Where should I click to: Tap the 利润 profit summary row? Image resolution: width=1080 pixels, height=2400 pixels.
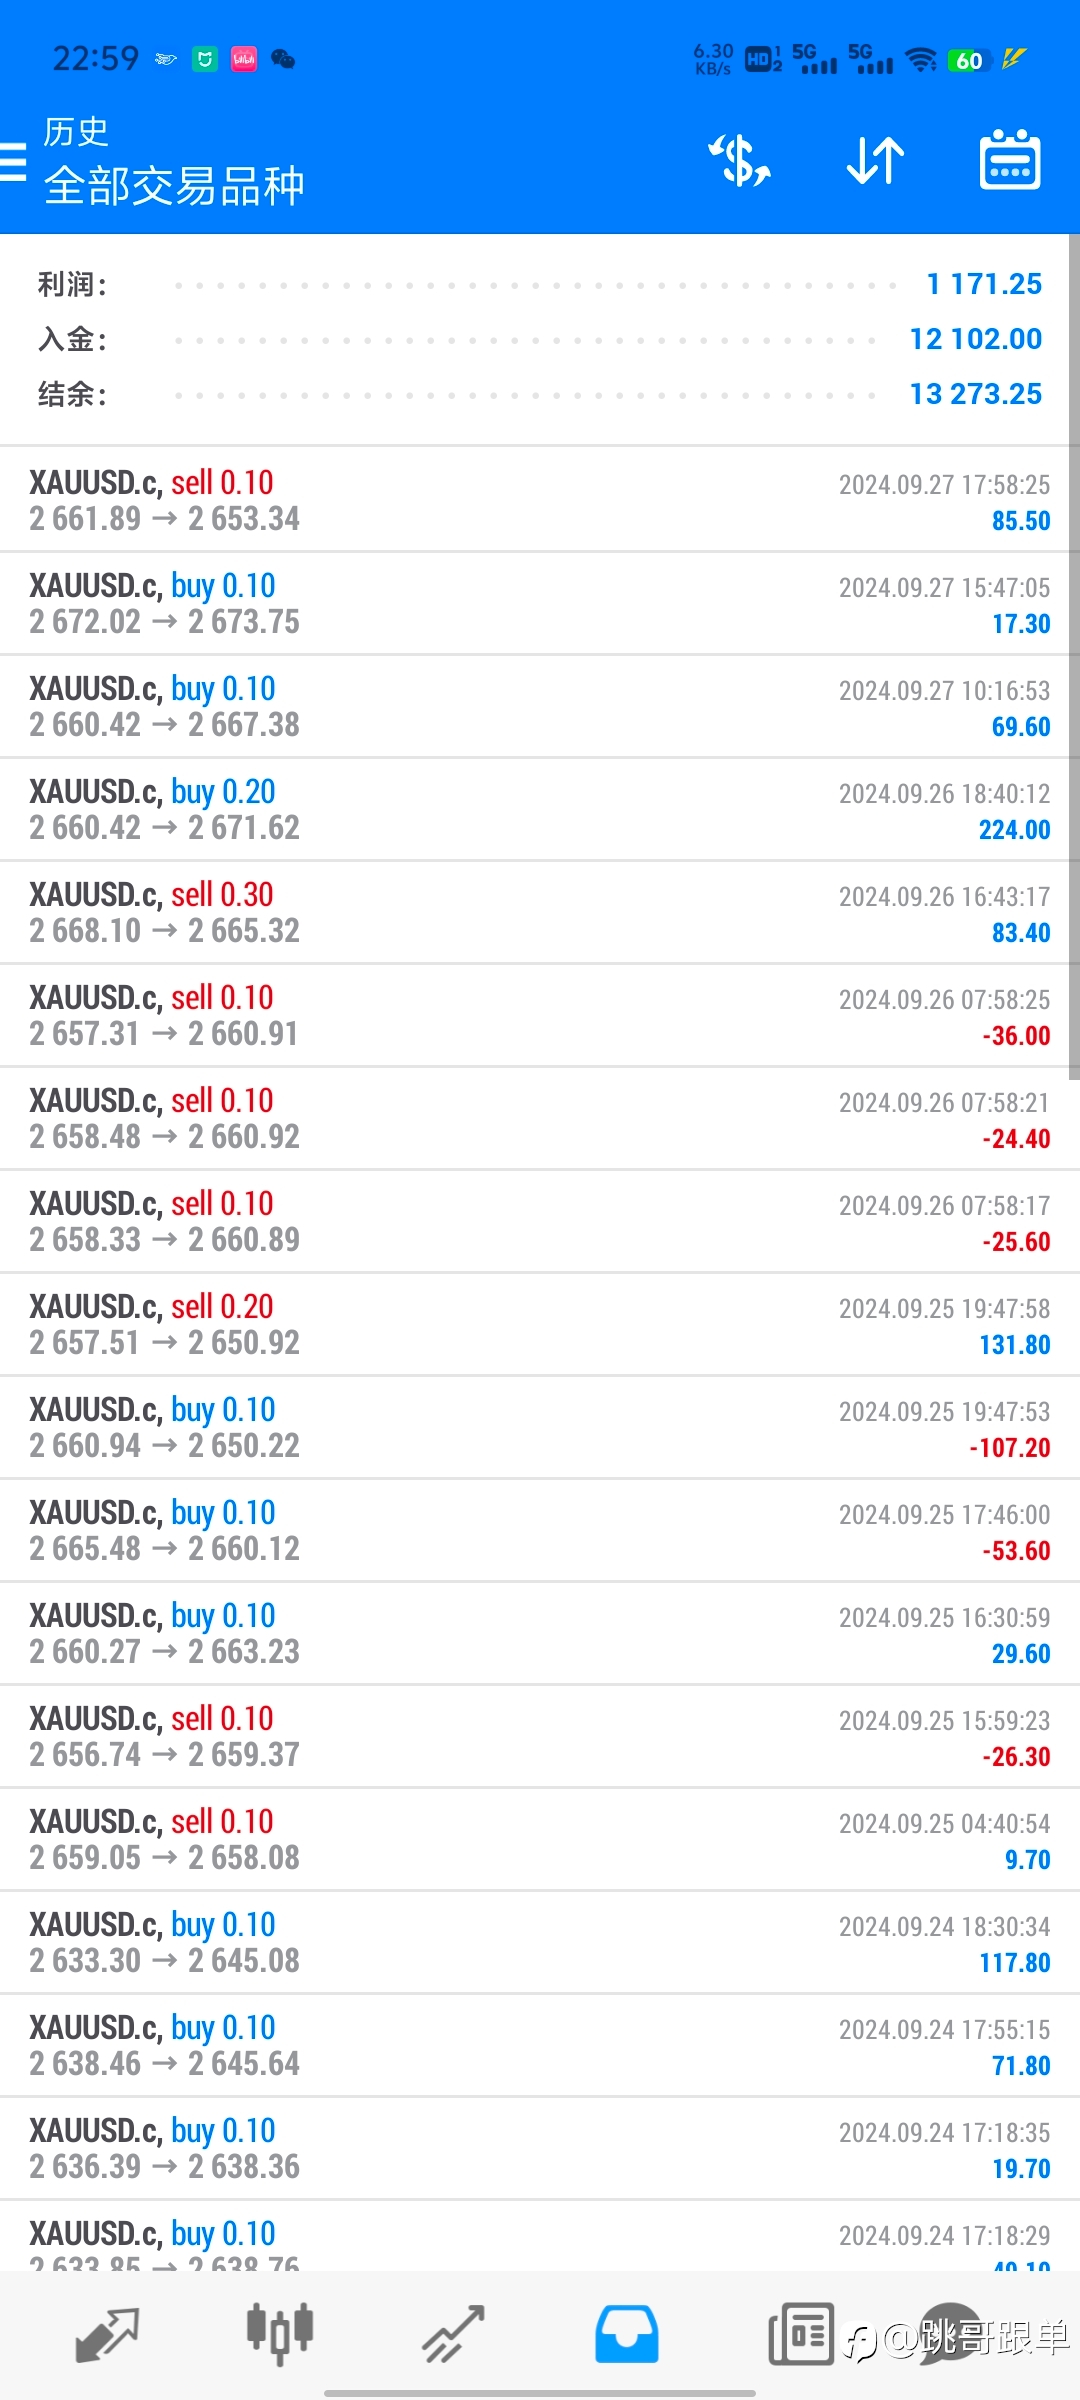point(540,285)
